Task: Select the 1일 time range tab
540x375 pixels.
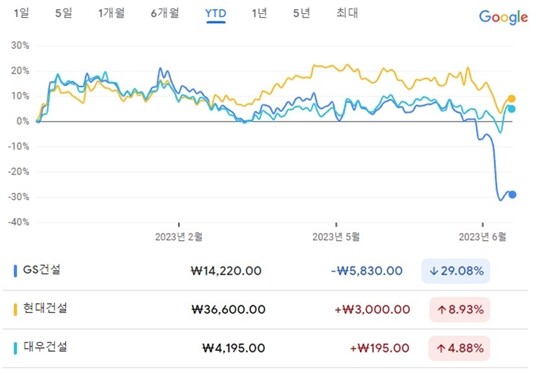Action: (x=21, y=13)
